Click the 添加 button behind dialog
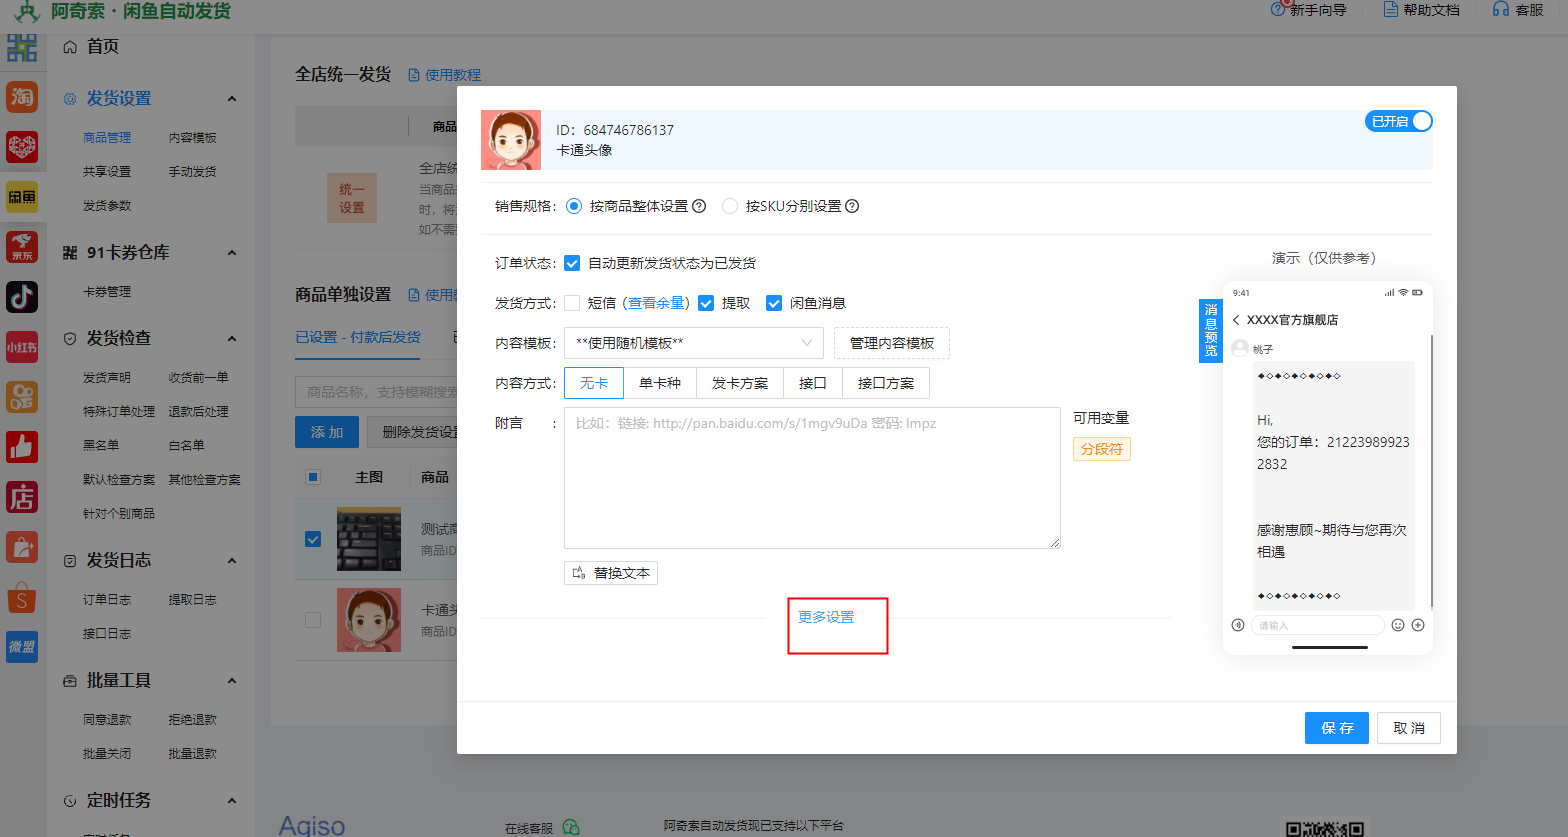Screen dimensions: 1568x837 point(327,432)
